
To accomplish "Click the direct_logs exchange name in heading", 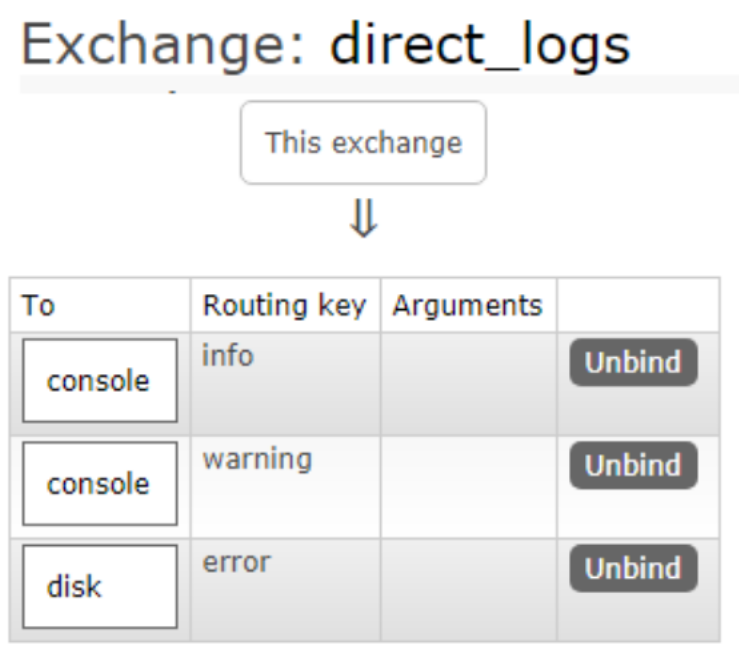I will click(479, 45).
